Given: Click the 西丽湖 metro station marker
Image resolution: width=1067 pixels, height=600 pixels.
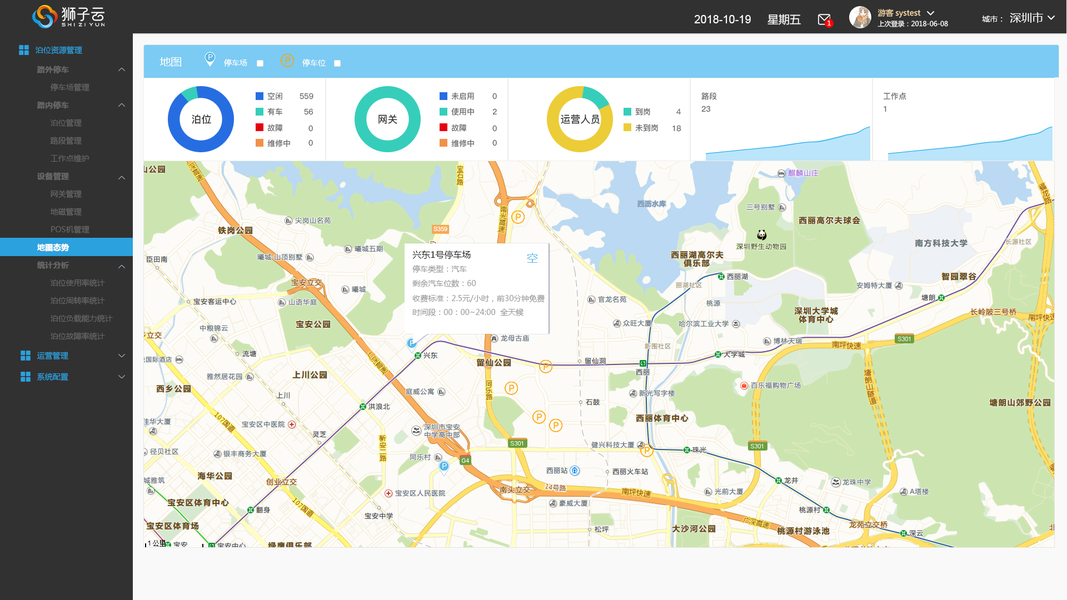Looking at the screenshot, I should (x=721, y=276).
